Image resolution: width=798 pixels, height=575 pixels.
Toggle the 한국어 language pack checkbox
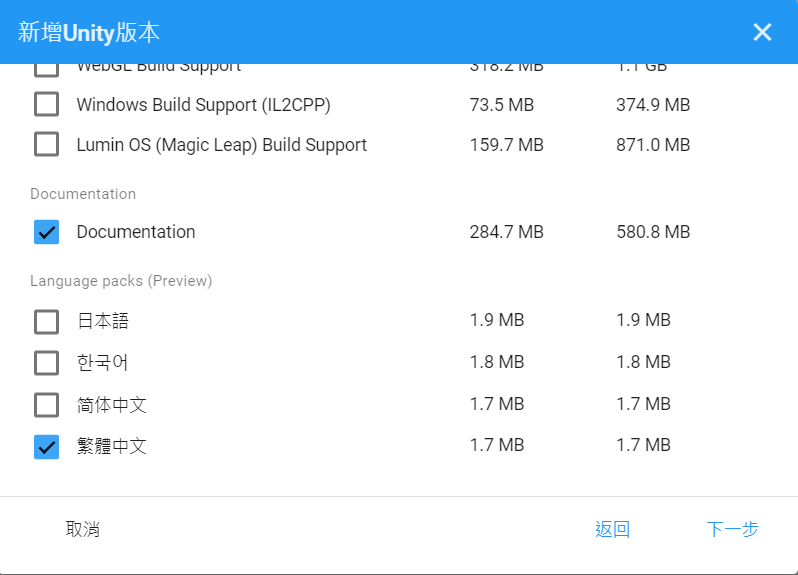point(46,362)
